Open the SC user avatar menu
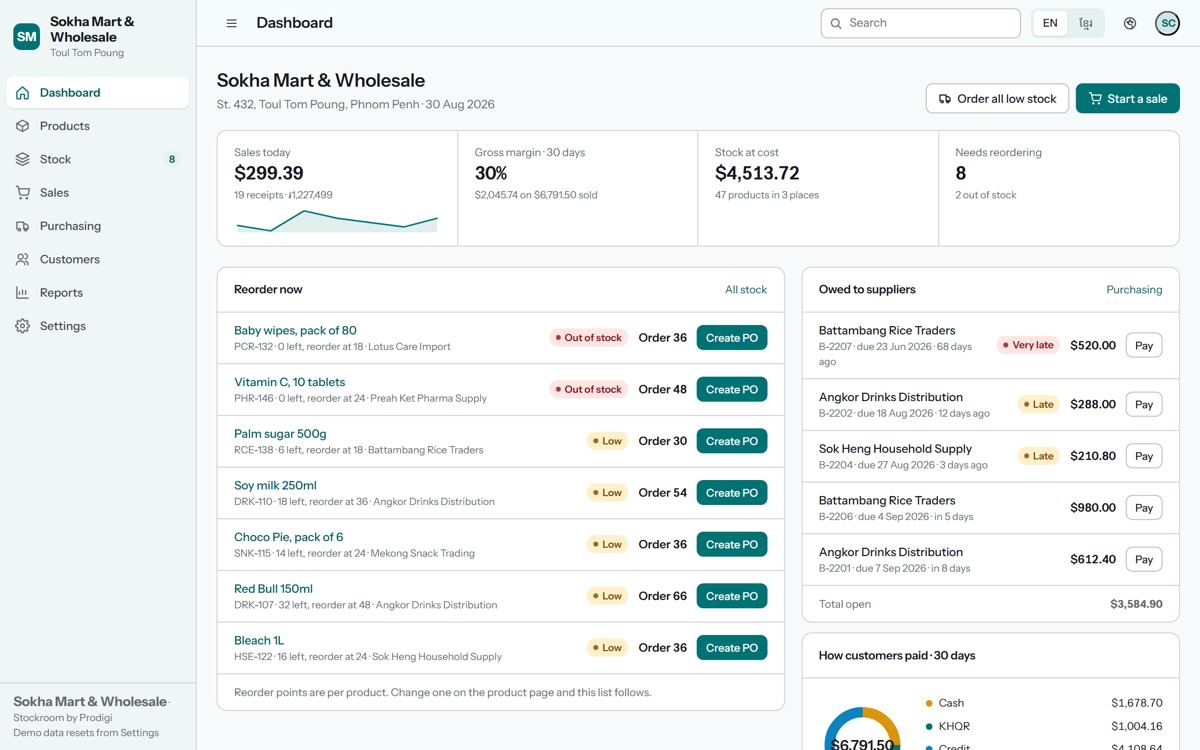 click(1167, 23)
